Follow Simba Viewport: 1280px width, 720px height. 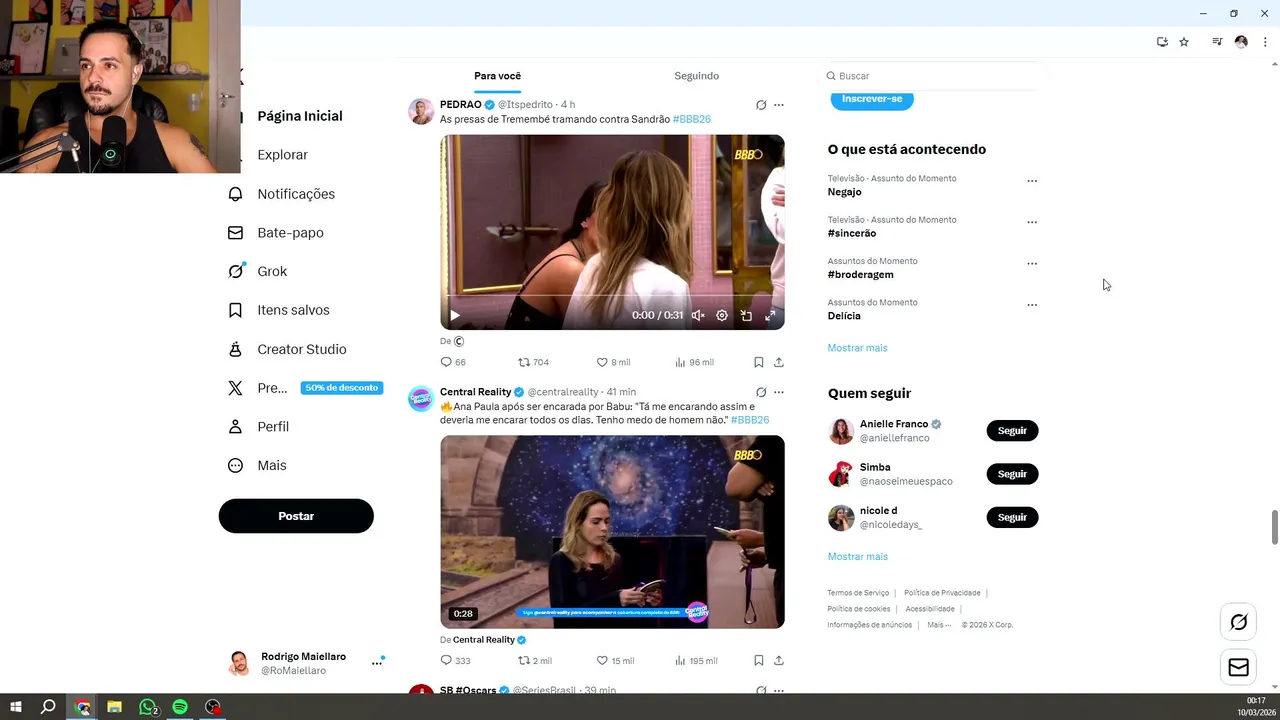tap(1012, 474)
